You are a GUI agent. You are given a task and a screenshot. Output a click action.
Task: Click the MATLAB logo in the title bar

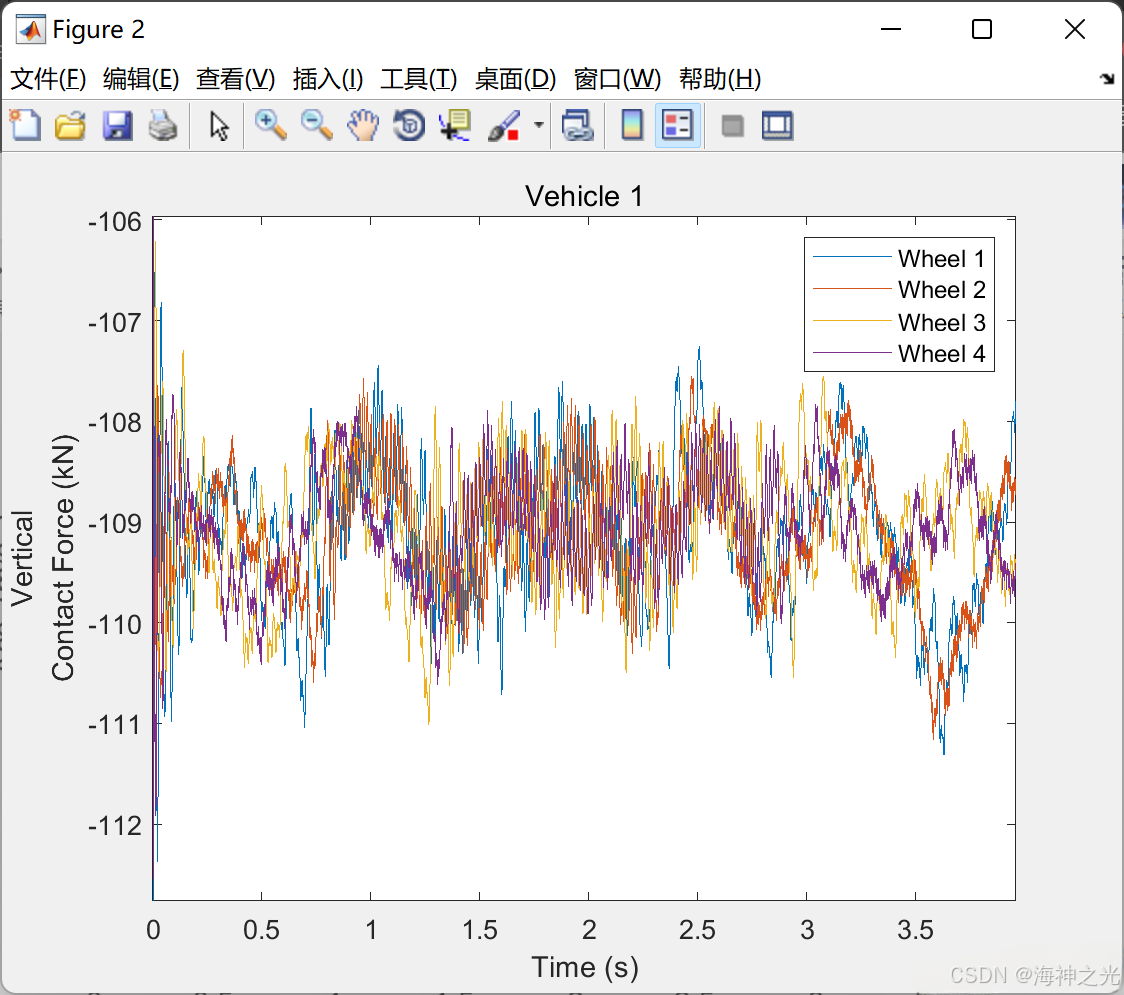(x=29, y=29)
